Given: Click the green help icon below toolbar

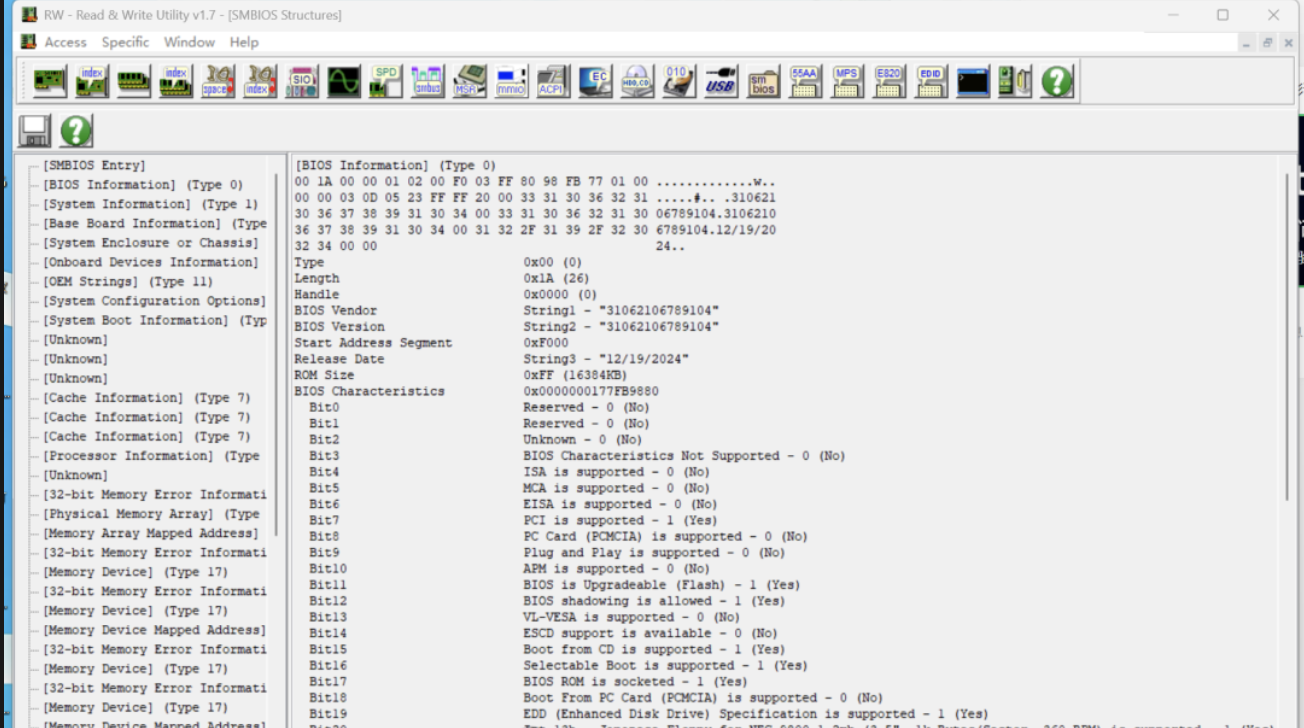Looking at the screenshot, I should (x=76, y=131).
